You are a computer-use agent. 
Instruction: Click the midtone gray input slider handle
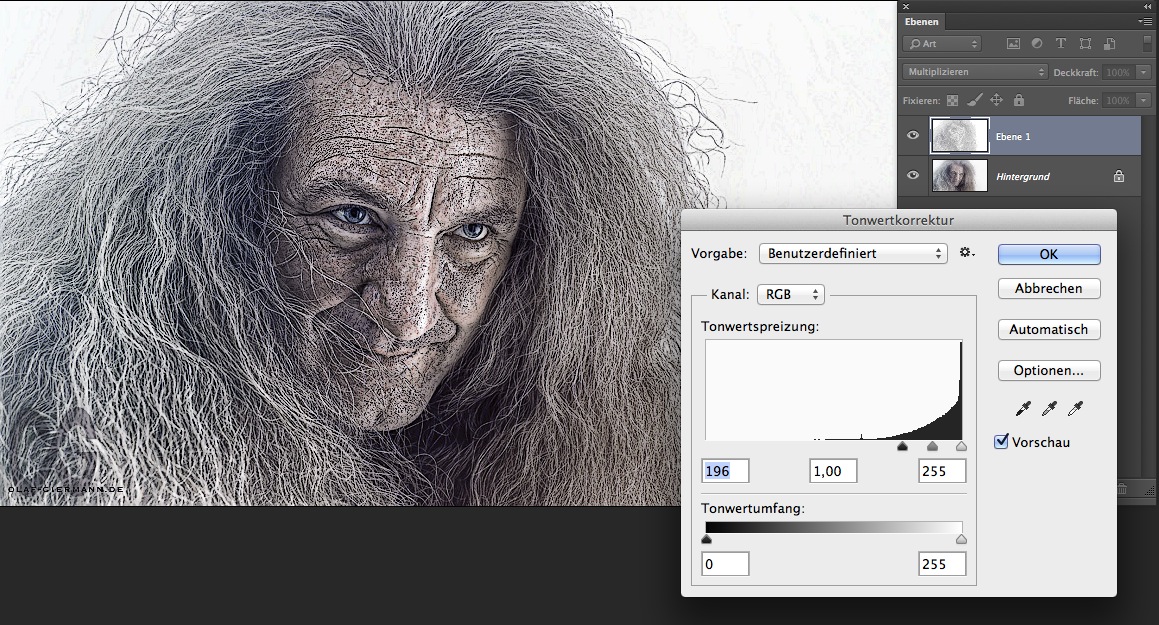[933, 446]
